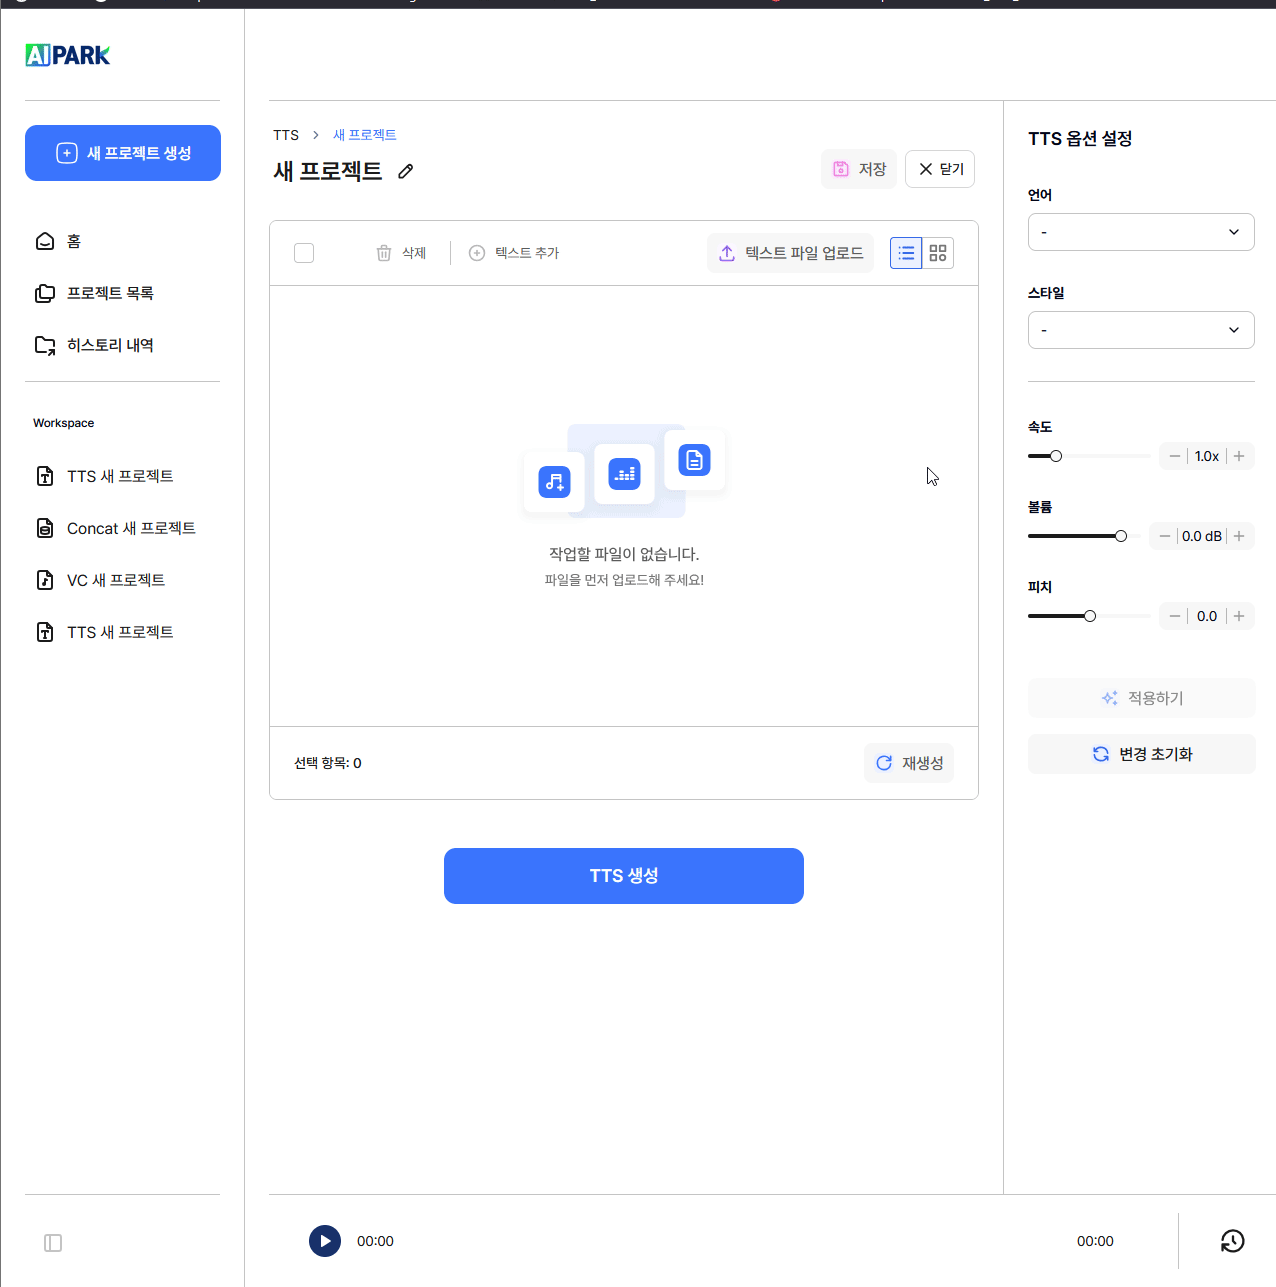
Task: Click the TTS 생성 button
Action: point(624,876)
